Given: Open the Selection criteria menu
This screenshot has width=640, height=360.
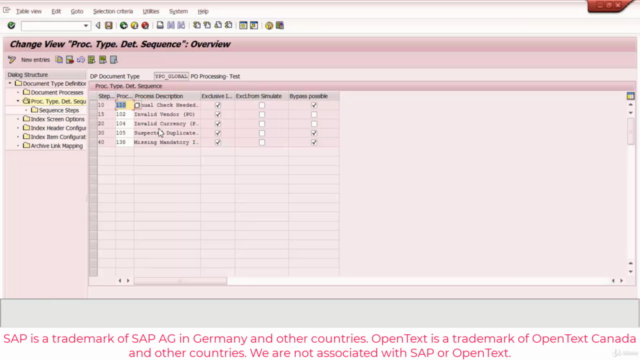Looking at the screenshot, I should 113,11.
